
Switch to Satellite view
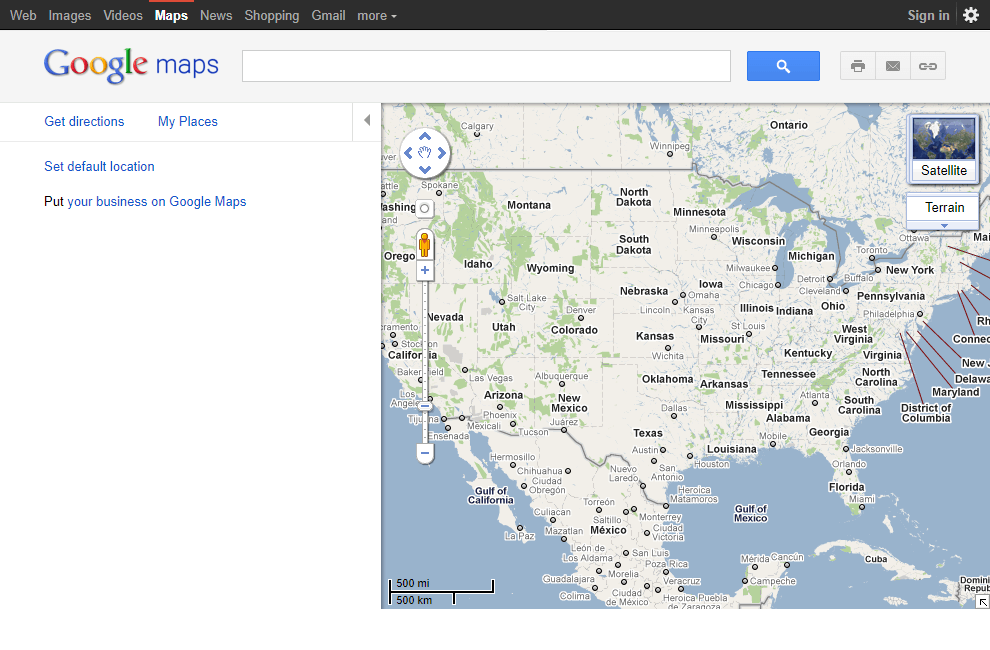943,149
